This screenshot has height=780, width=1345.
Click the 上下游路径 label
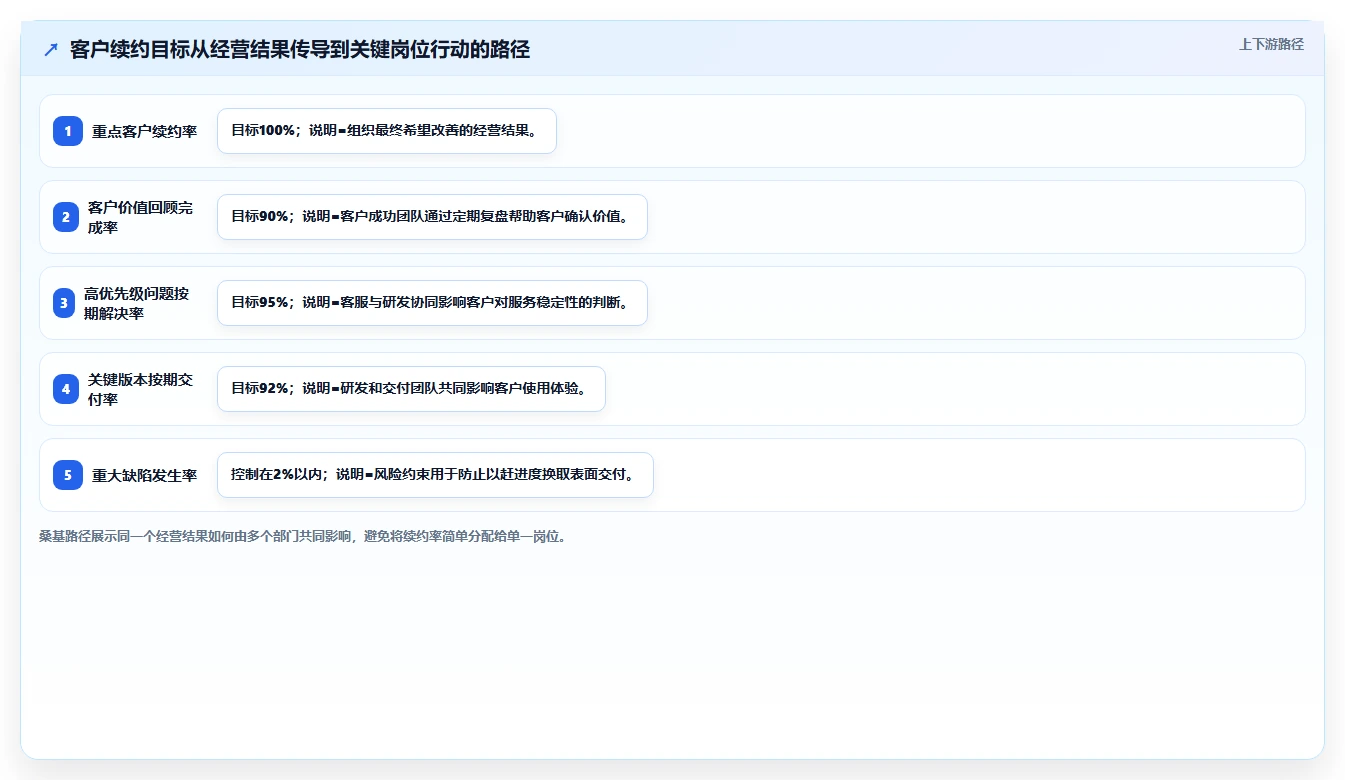point(1271,44)
